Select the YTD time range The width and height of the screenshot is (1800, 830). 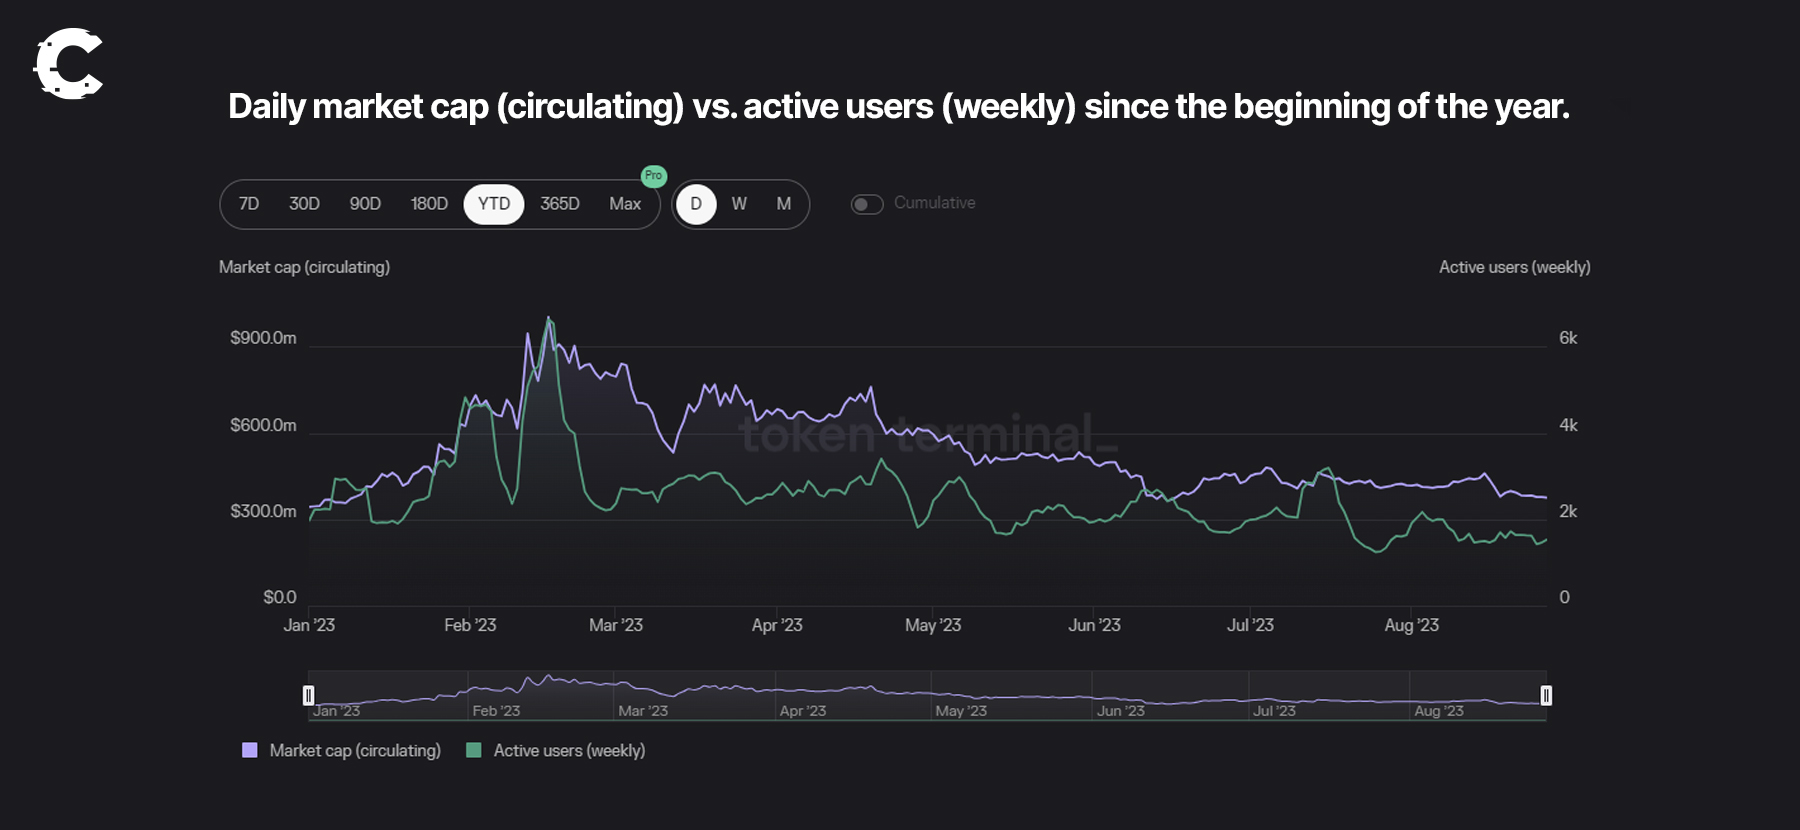[494, 204]
